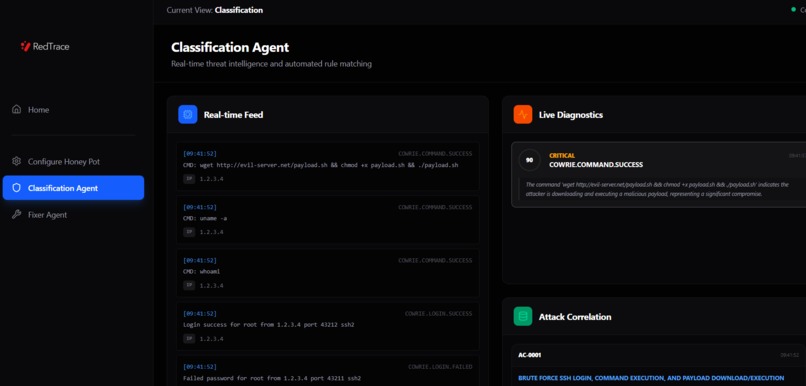This screenshot has height=386, width=806.
Task: Click the green connection status dot
Action: click(x=793, y=10)
